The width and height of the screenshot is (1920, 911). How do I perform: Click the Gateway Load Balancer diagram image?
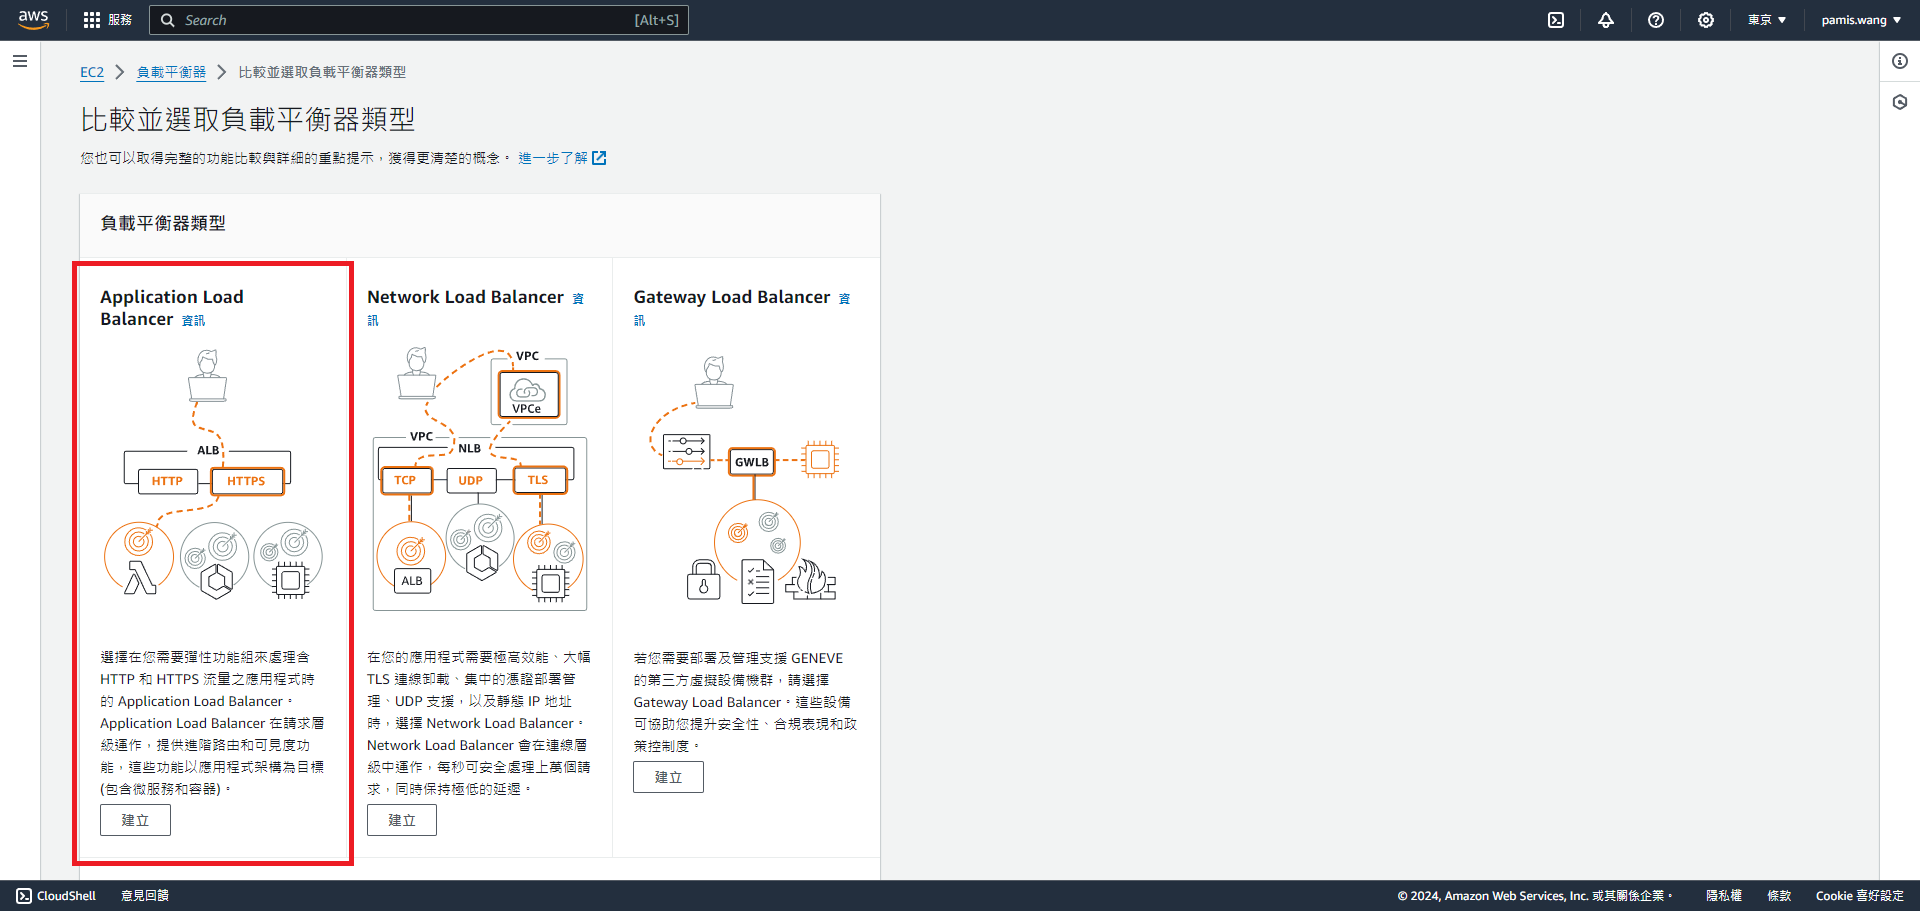(745, 480)
